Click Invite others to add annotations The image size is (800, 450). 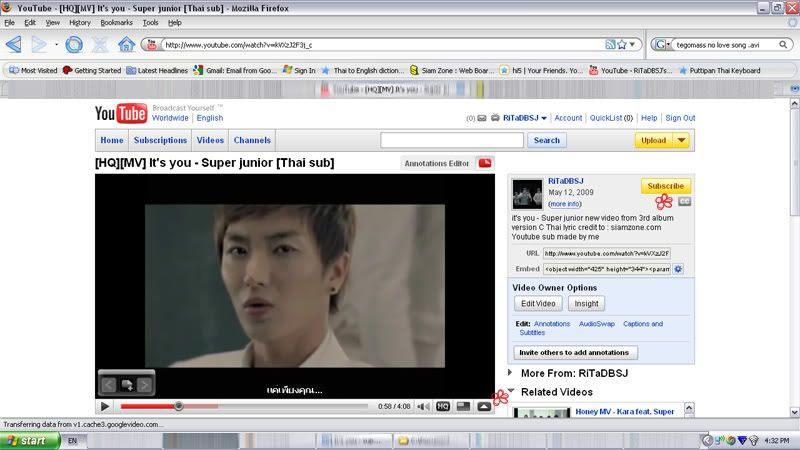(575, 353)
